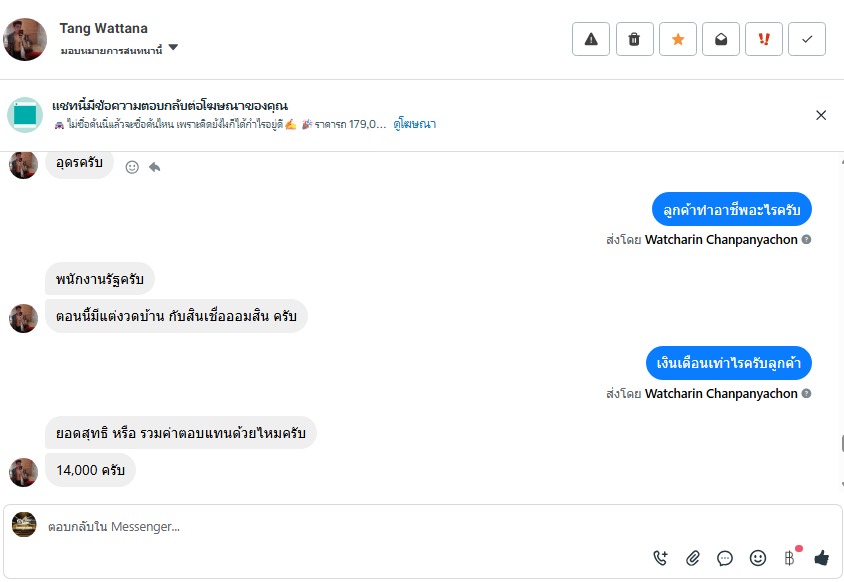
Task: Expand the assign conversation dropdown under Tang Wattana
Action: click(173, 48)
